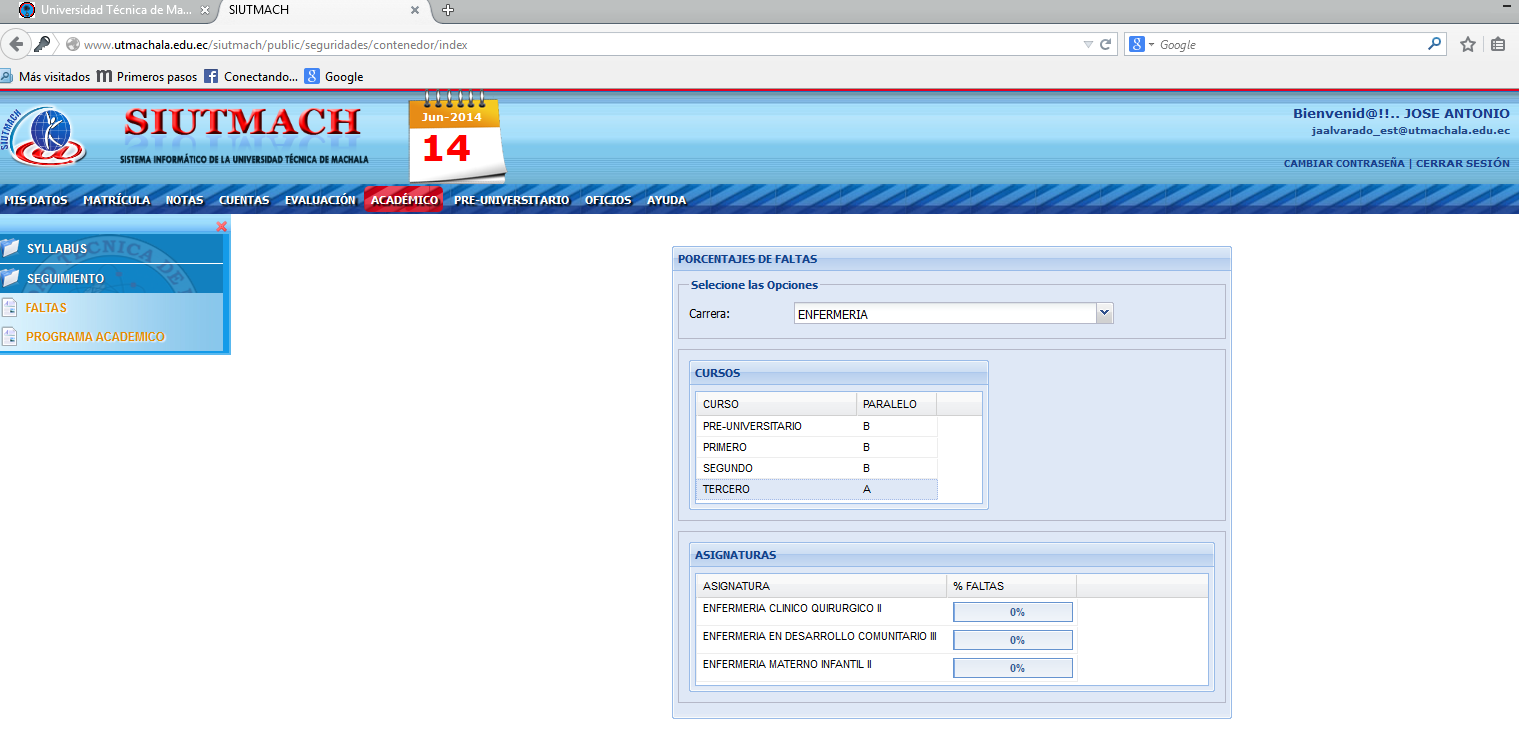
Task: Go back using the browser back arrow
Action: point(15,44)
